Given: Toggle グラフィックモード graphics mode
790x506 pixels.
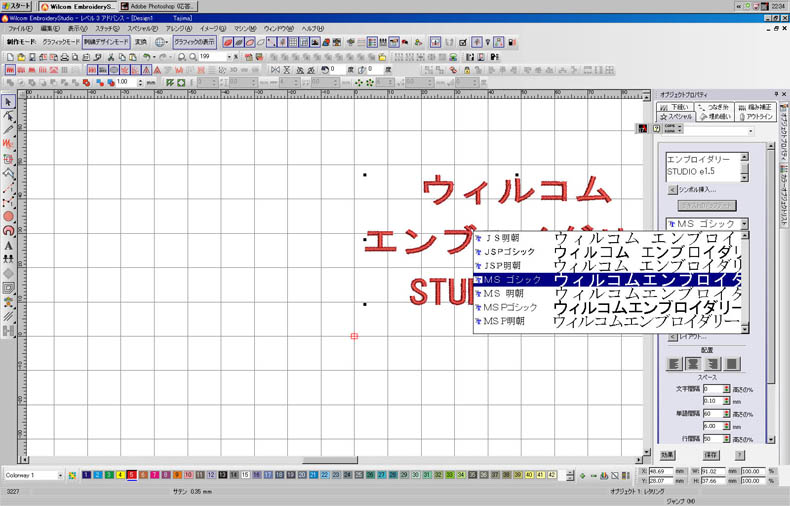Looking at the screenshot, I should (60, 42).
